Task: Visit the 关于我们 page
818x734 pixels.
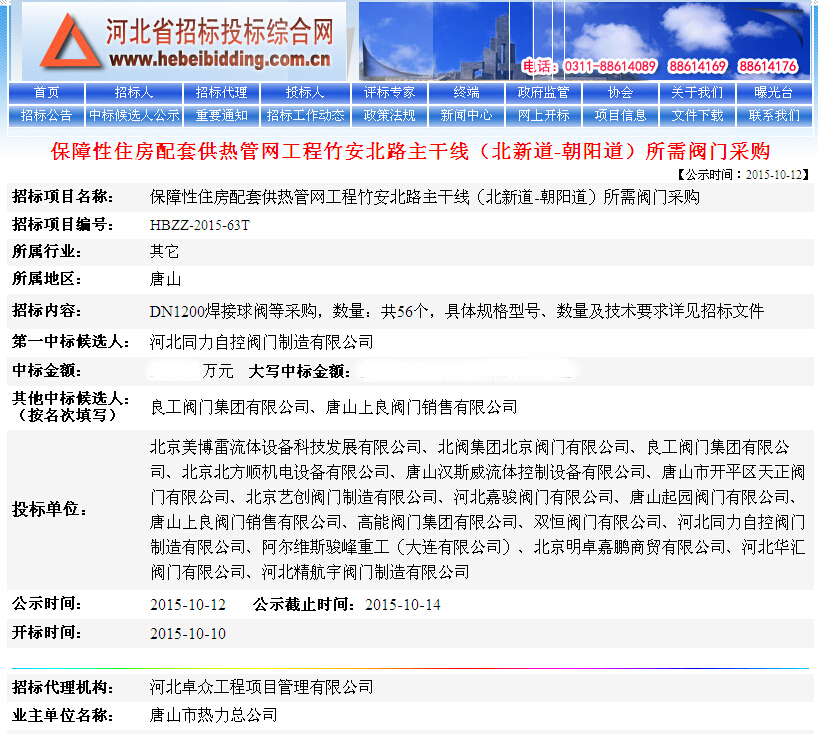Action: tap(697, 92)
